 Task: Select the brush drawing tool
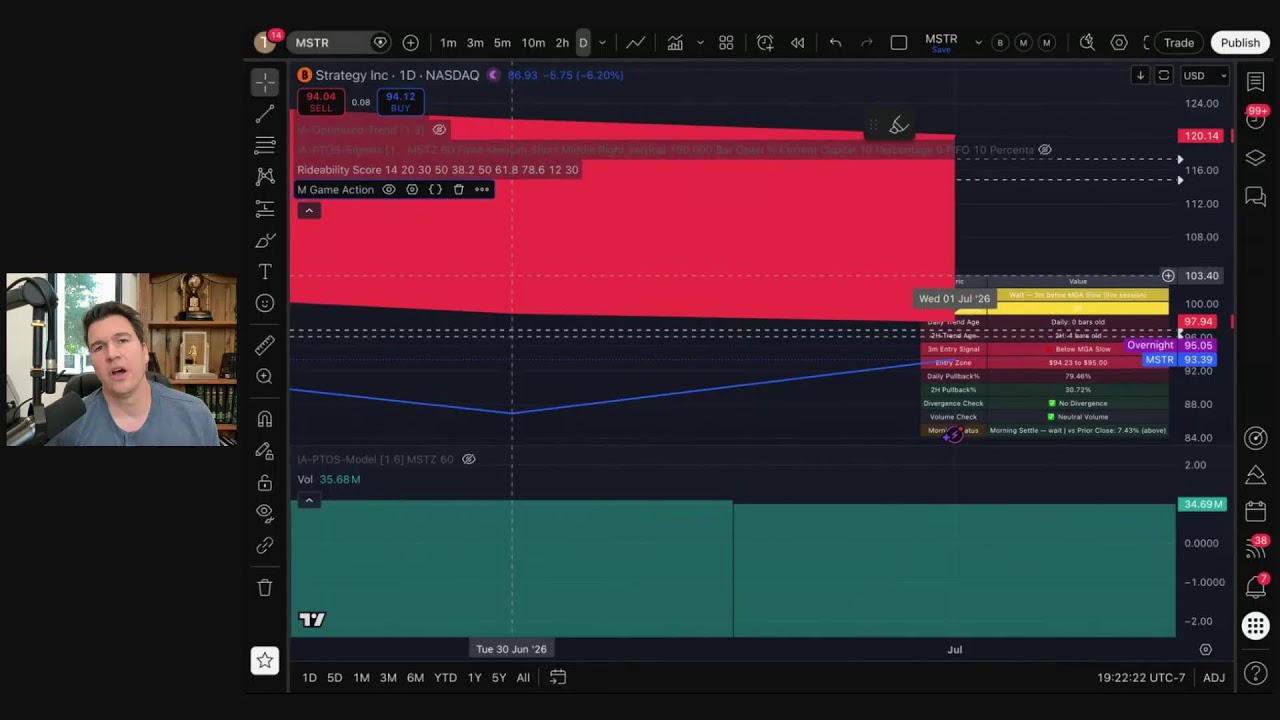pos(265,240)
